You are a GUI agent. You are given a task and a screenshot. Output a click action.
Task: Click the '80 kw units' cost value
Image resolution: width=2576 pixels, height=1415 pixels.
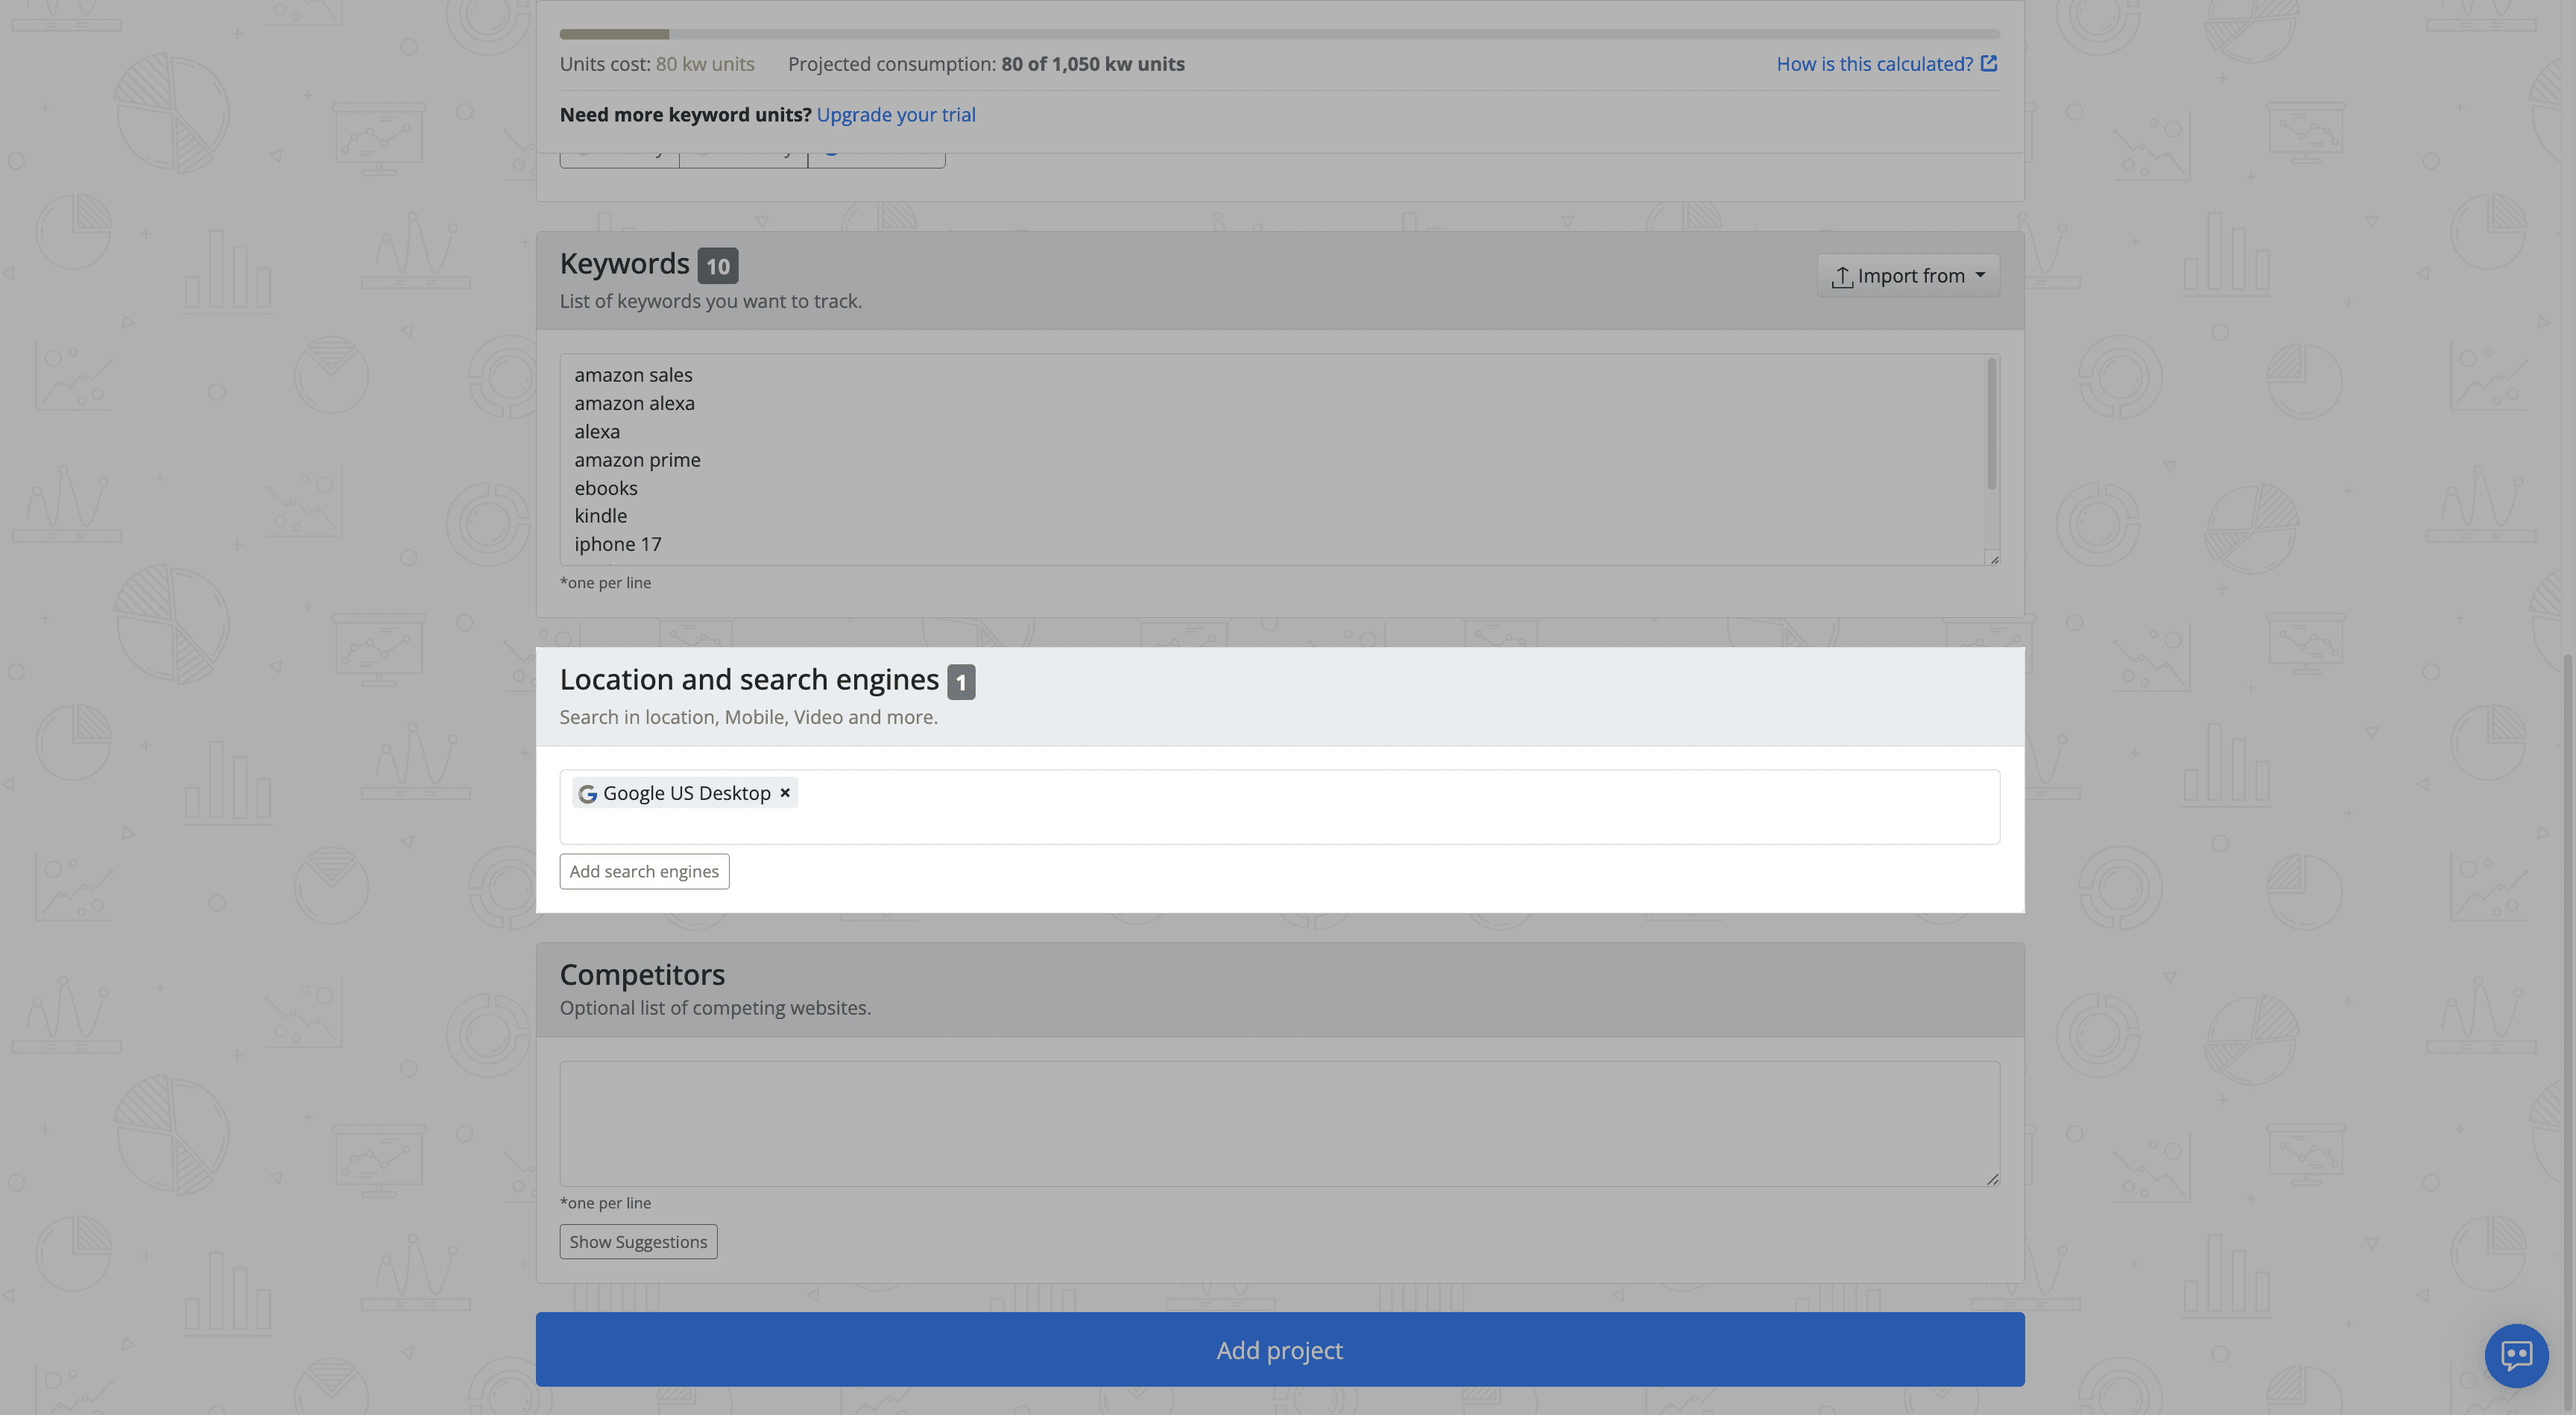pos(705,64)
